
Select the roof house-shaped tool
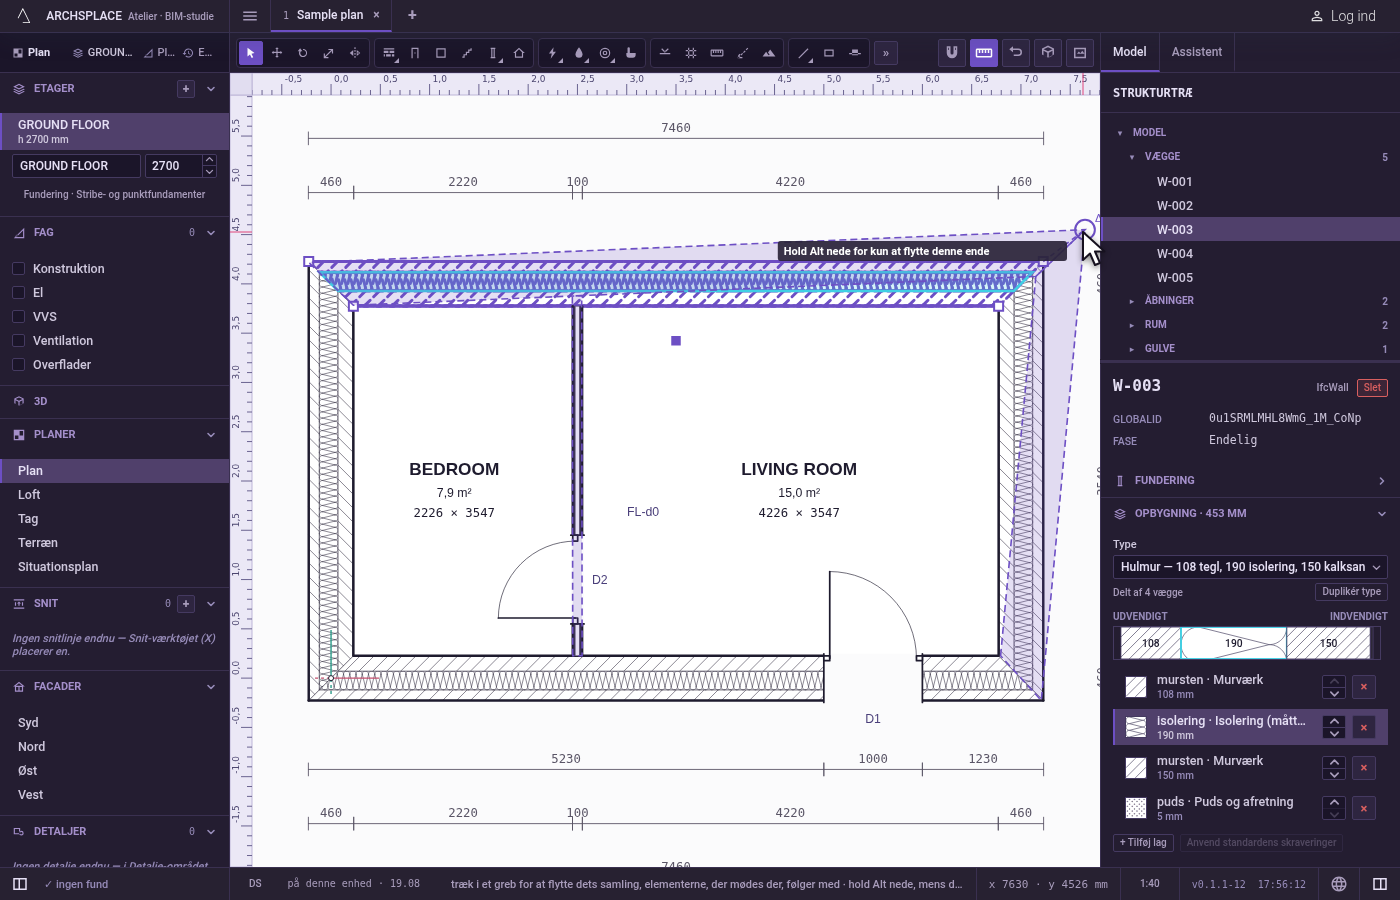tap(519, 53)
